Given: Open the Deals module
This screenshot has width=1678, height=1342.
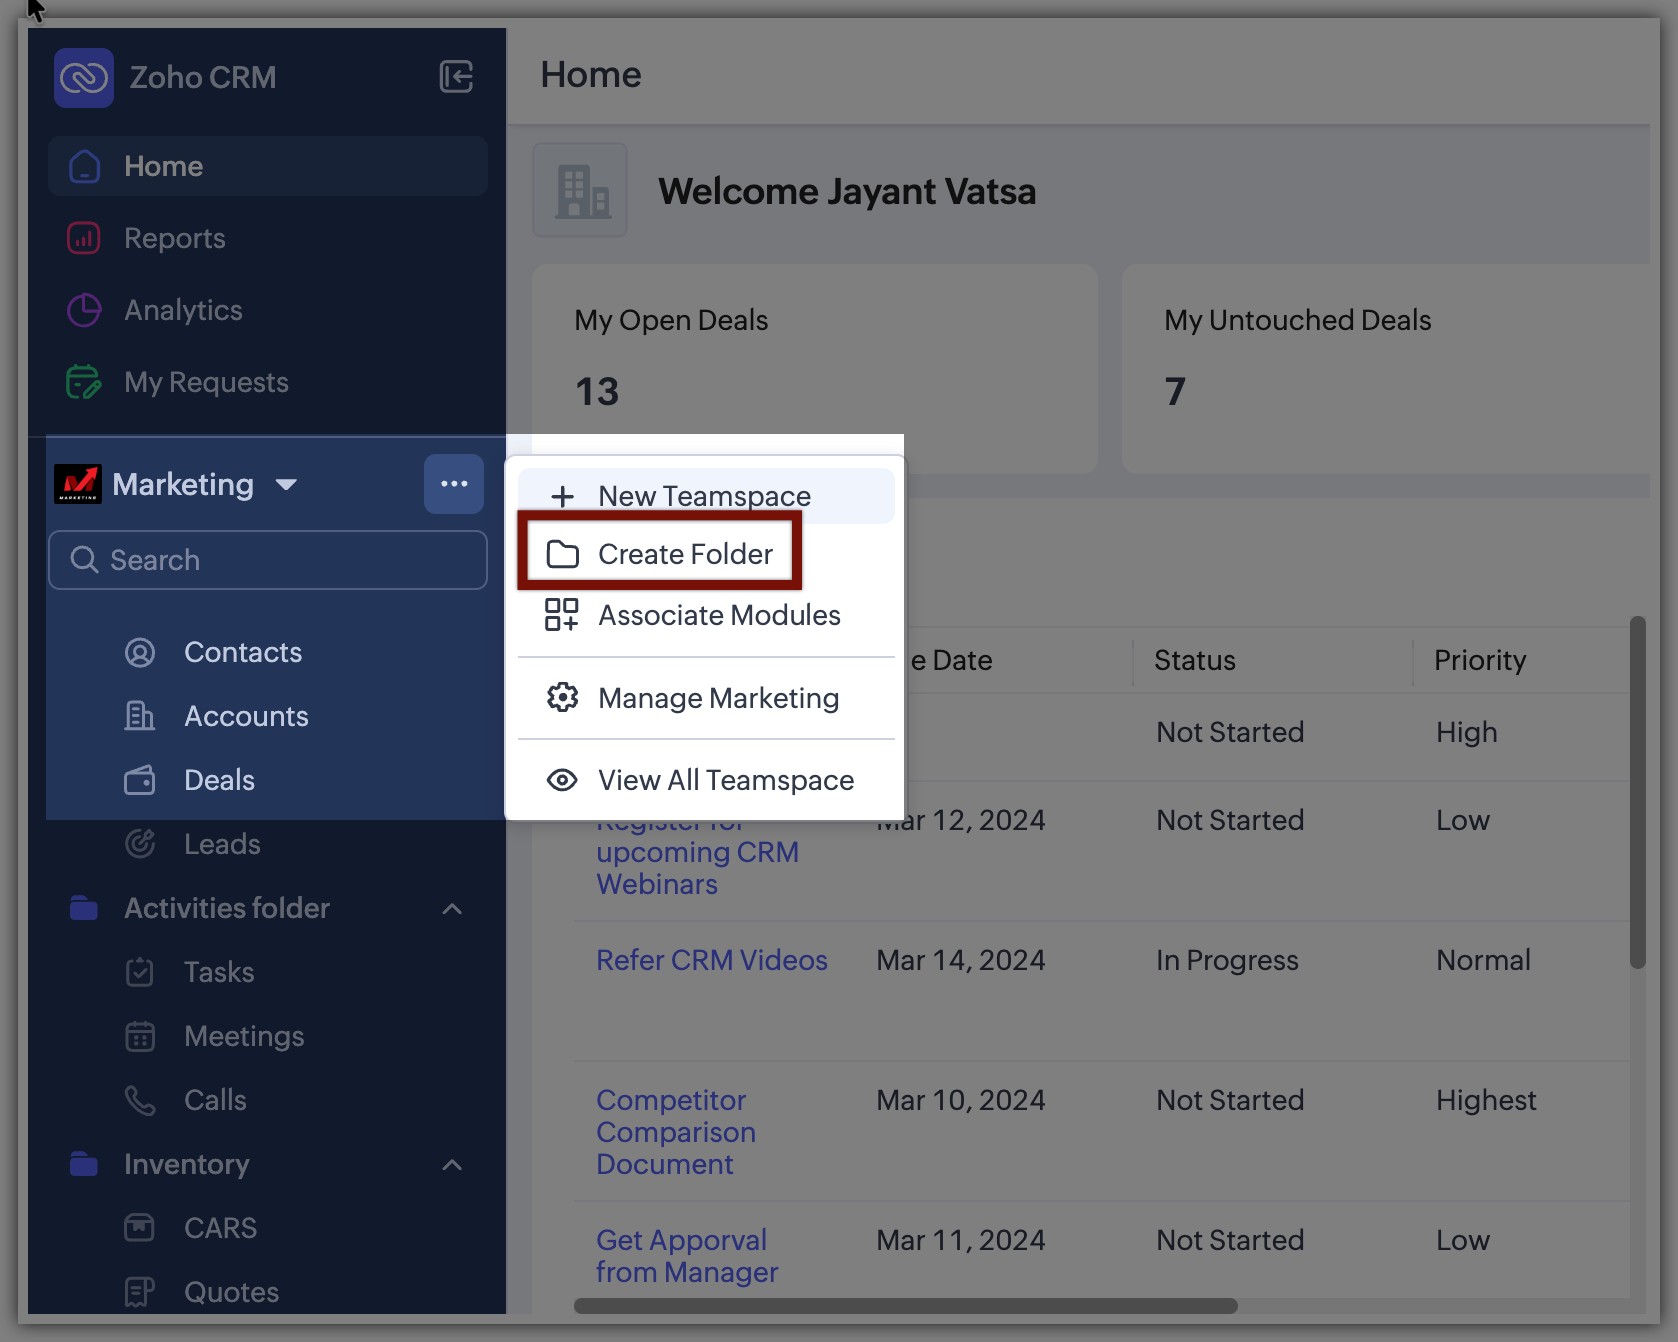Looking at the screenshot, I should point(219,780).
